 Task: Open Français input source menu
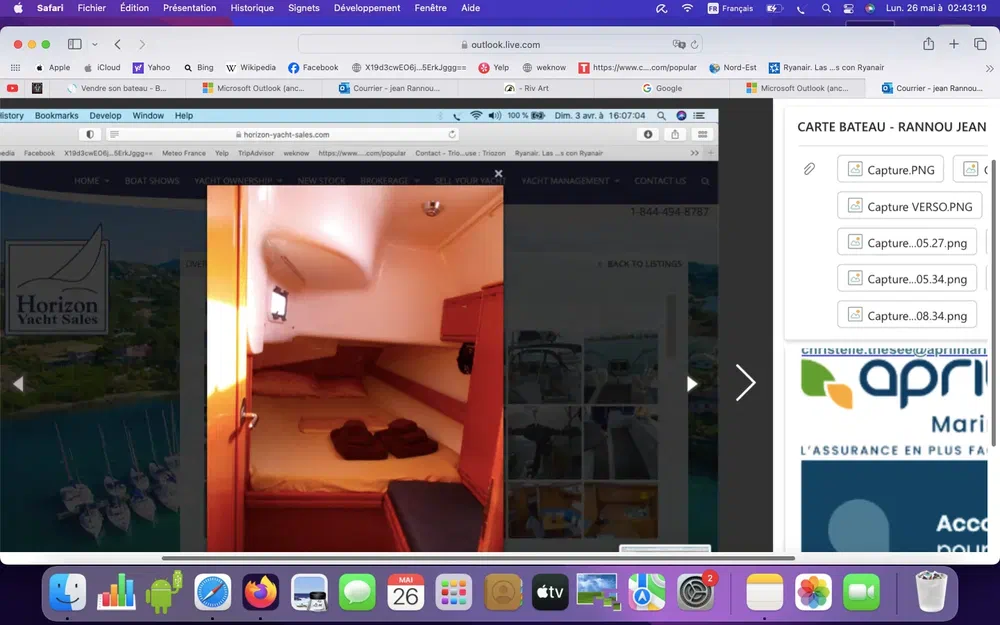coord(730,8)
